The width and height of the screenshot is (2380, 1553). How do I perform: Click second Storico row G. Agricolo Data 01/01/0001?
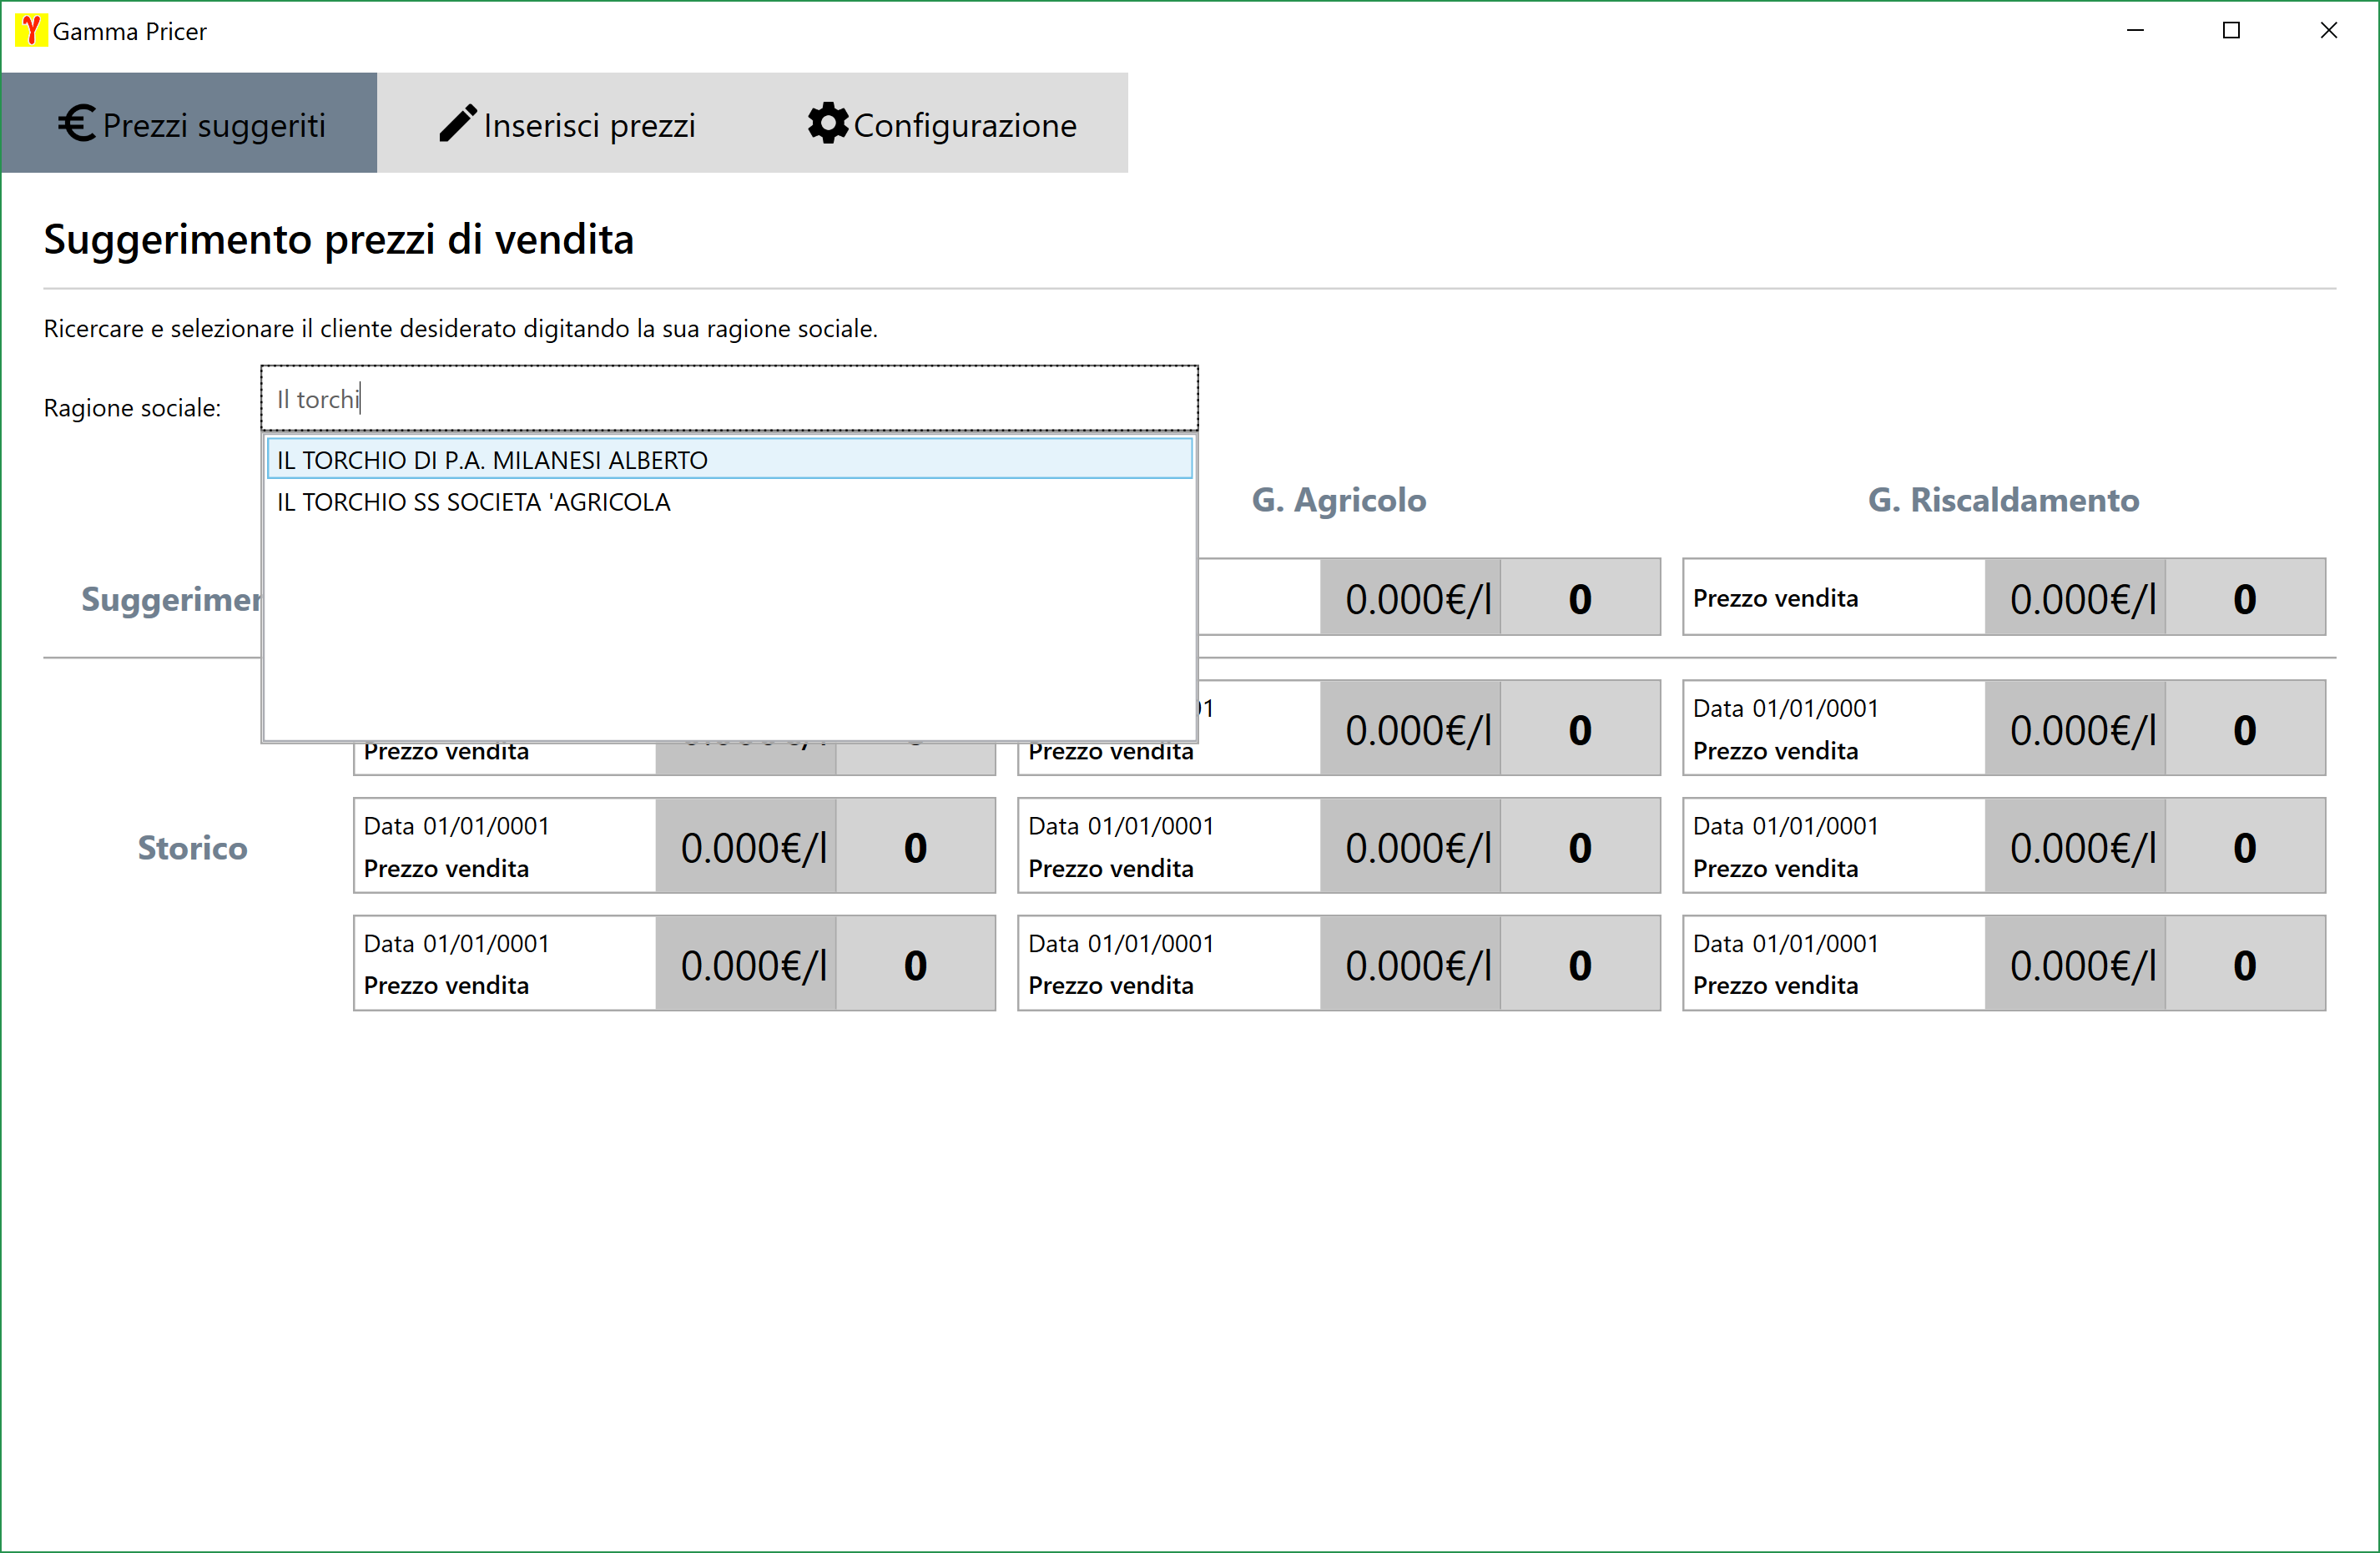point(1121,826)
